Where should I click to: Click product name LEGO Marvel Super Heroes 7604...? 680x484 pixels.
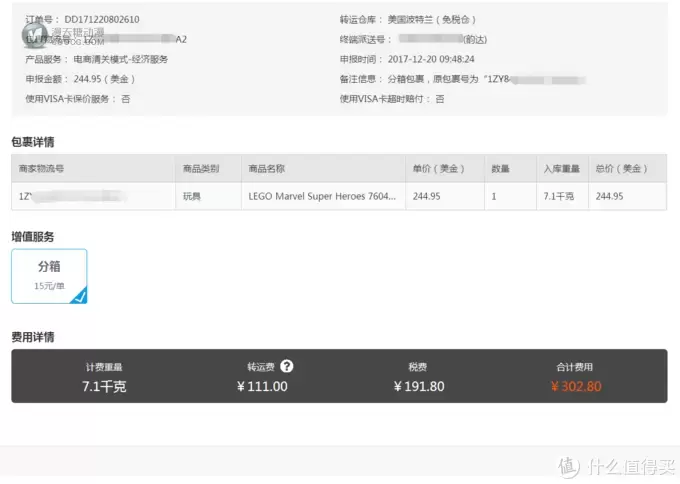(322, 196)
